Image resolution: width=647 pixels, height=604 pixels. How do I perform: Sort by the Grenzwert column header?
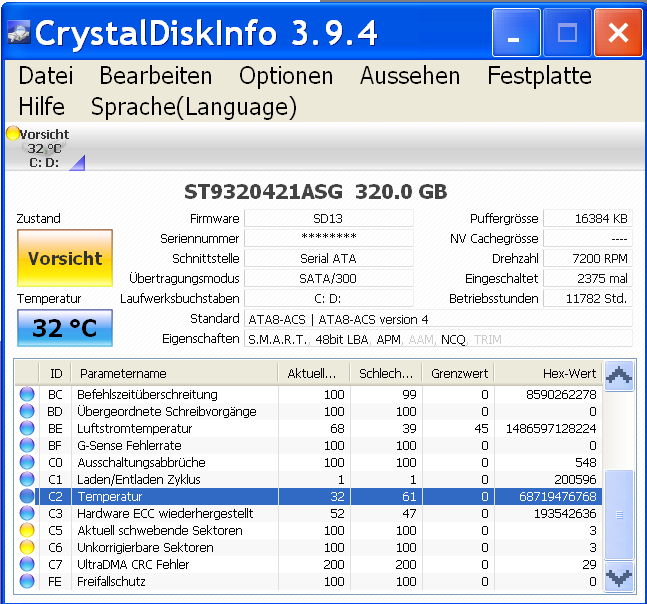pos(458,373)
